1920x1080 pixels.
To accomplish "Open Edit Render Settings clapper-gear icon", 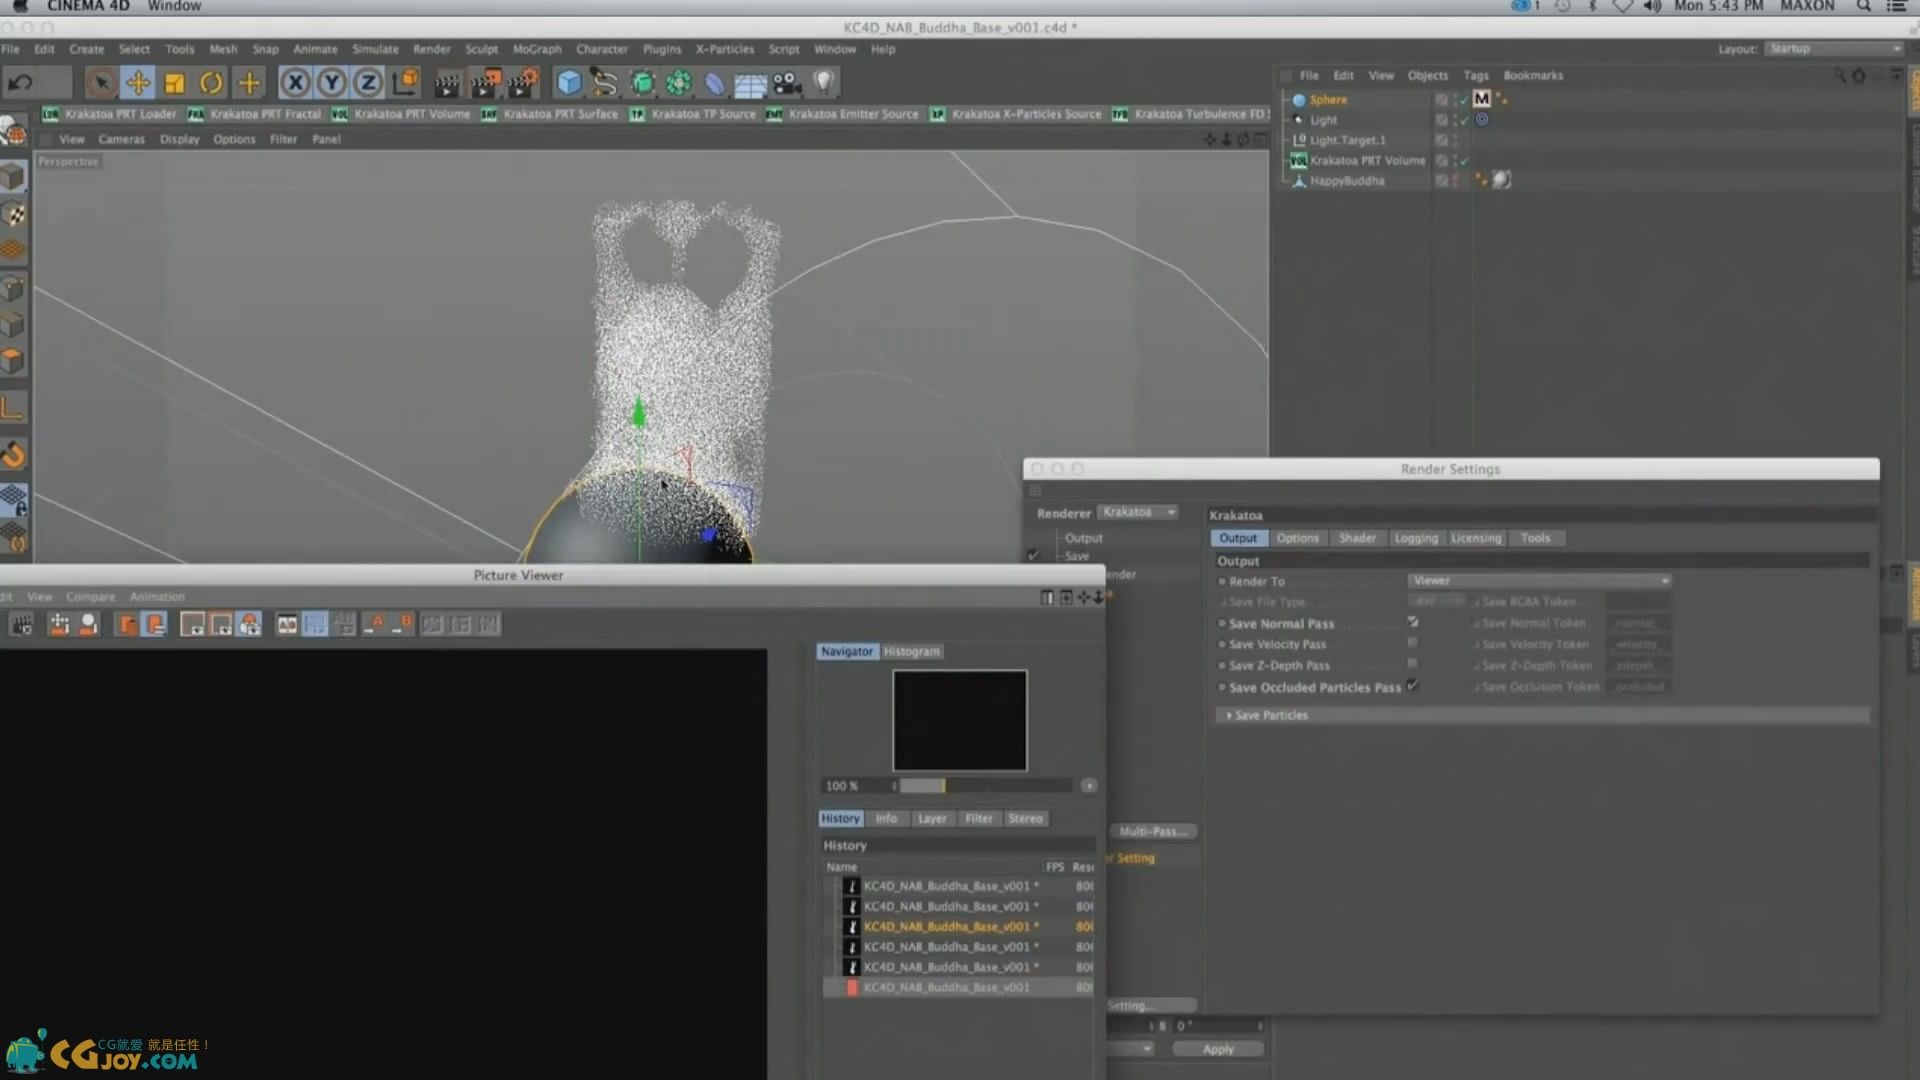I will tap(522, 83).
